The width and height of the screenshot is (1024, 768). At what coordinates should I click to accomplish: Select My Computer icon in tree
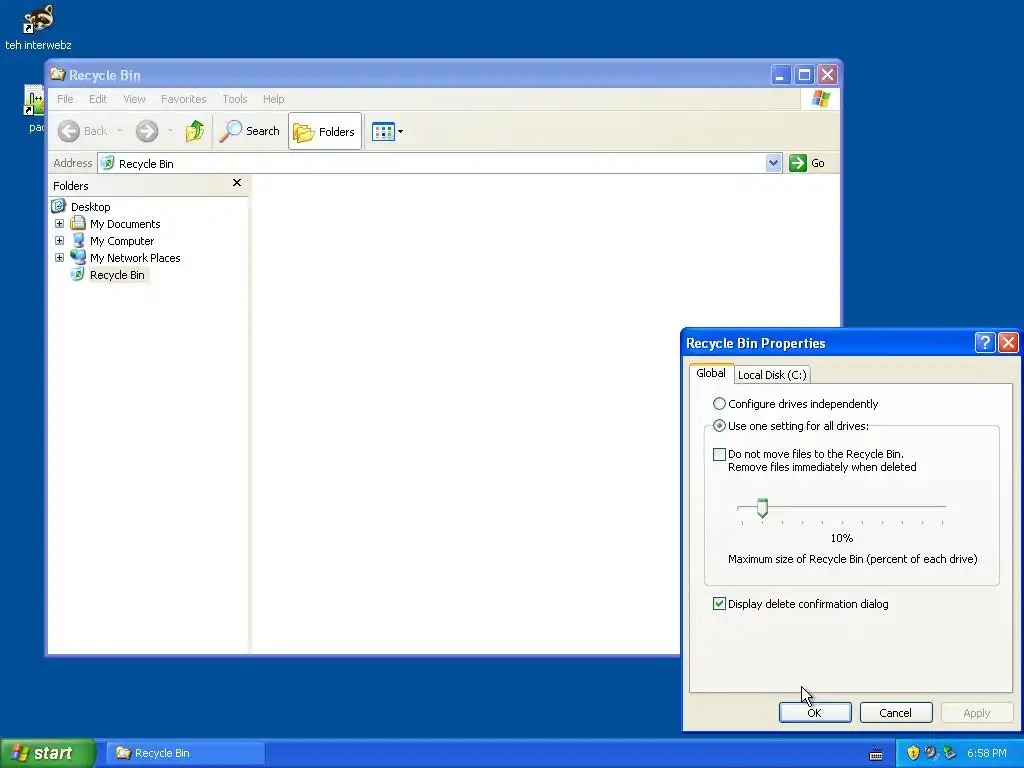78,240
